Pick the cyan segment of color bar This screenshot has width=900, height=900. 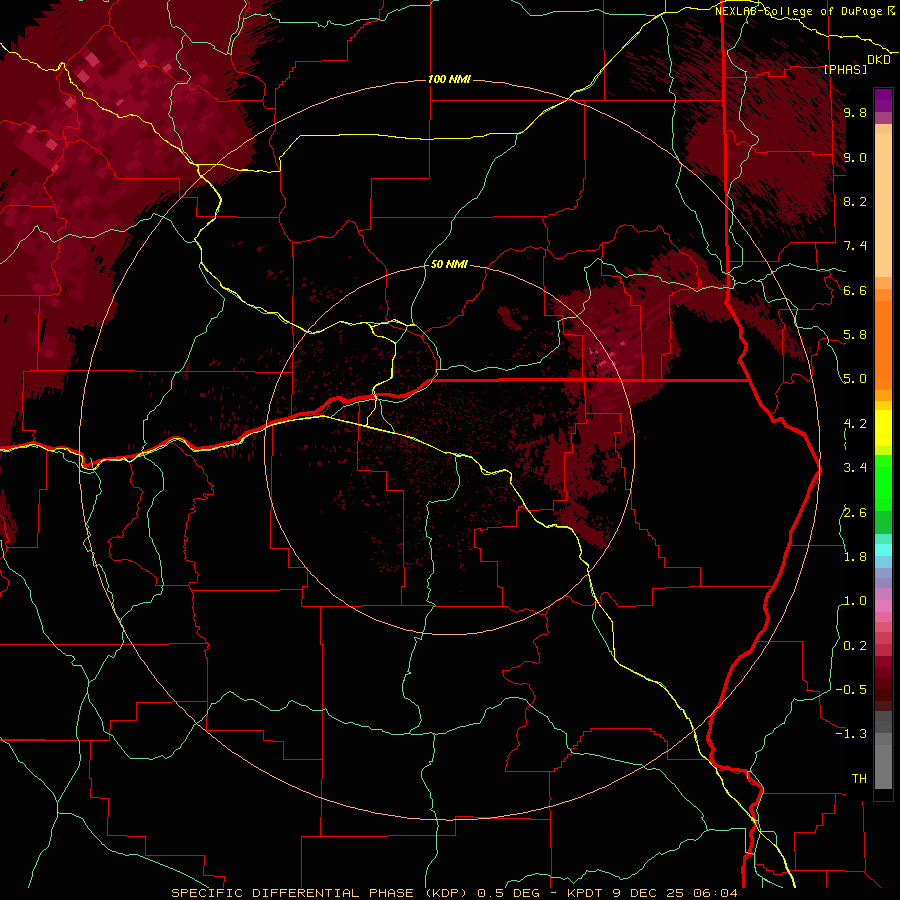click(x=883, y=549)
